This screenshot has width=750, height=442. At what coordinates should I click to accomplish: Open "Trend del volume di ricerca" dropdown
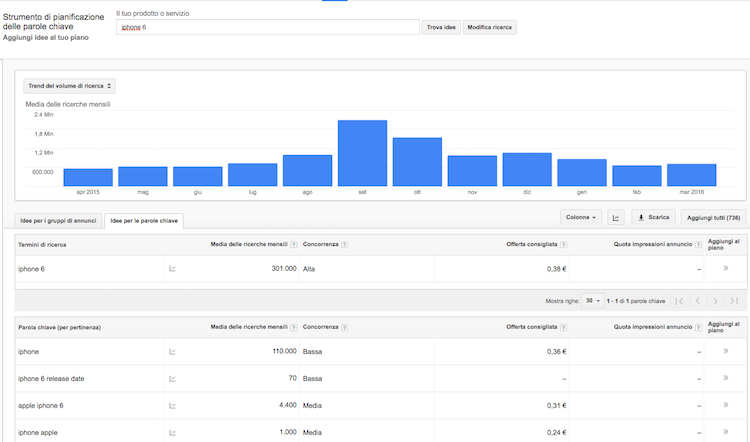pos(70,87)
